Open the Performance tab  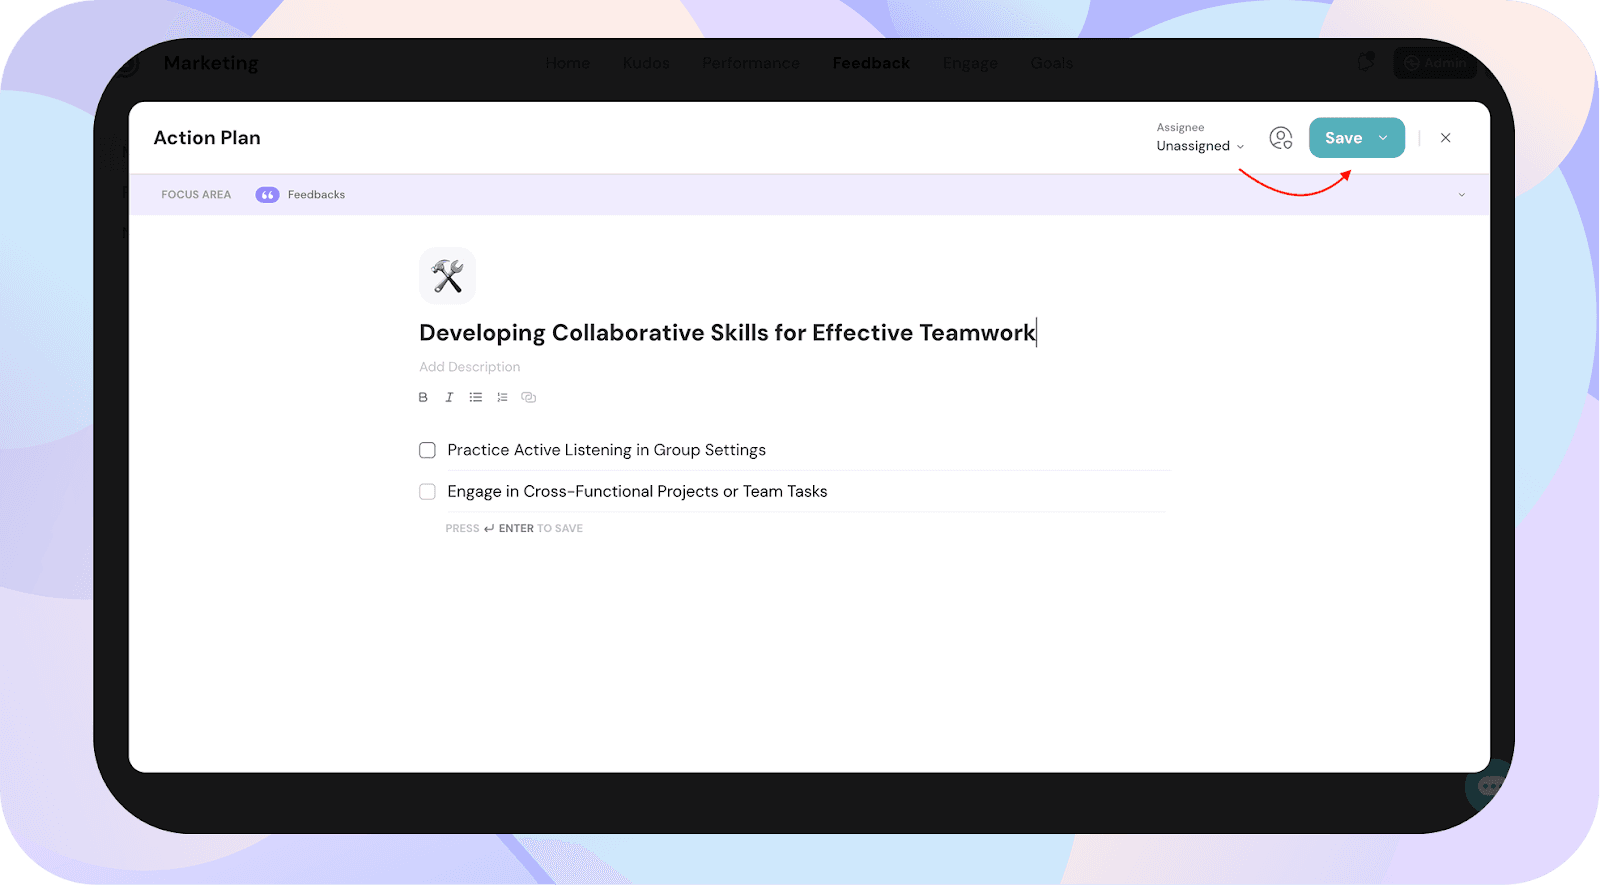point(750,63)
